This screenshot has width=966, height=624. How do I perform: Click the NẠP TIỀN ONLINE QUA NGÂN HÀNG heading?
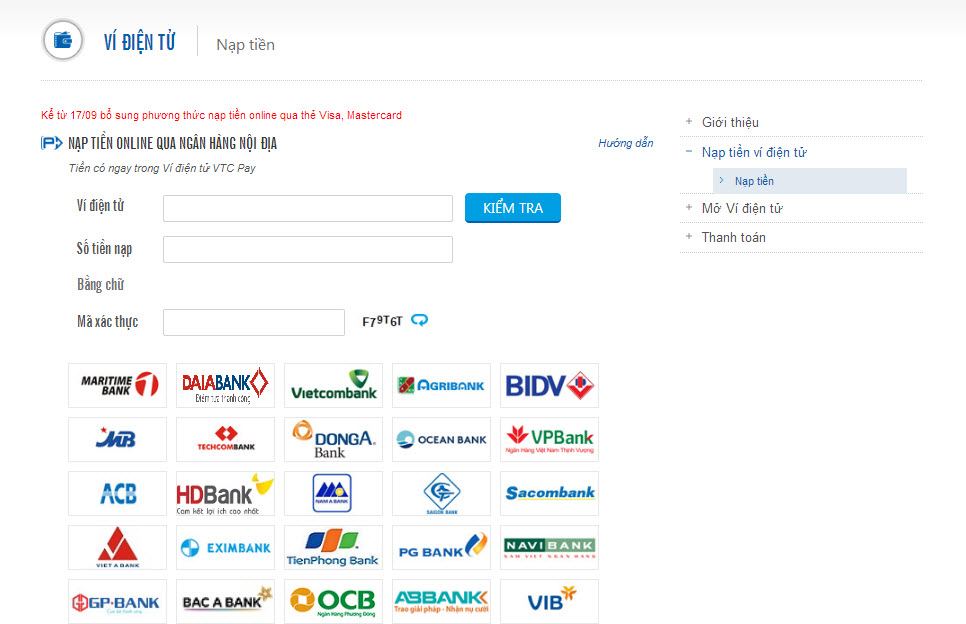(x=172, y=144)
